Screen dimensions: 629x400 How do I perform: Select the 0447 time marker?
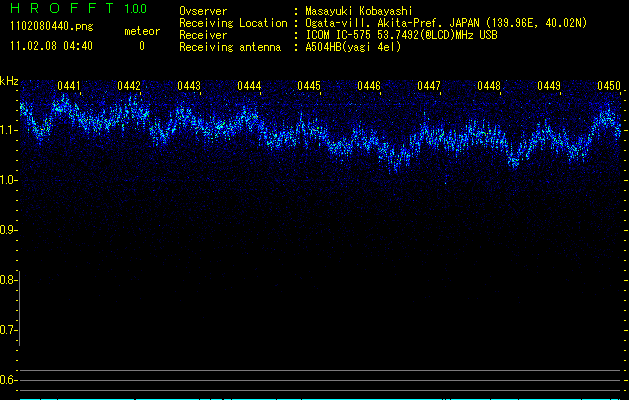pyautogui.click(x=429, y=87)
